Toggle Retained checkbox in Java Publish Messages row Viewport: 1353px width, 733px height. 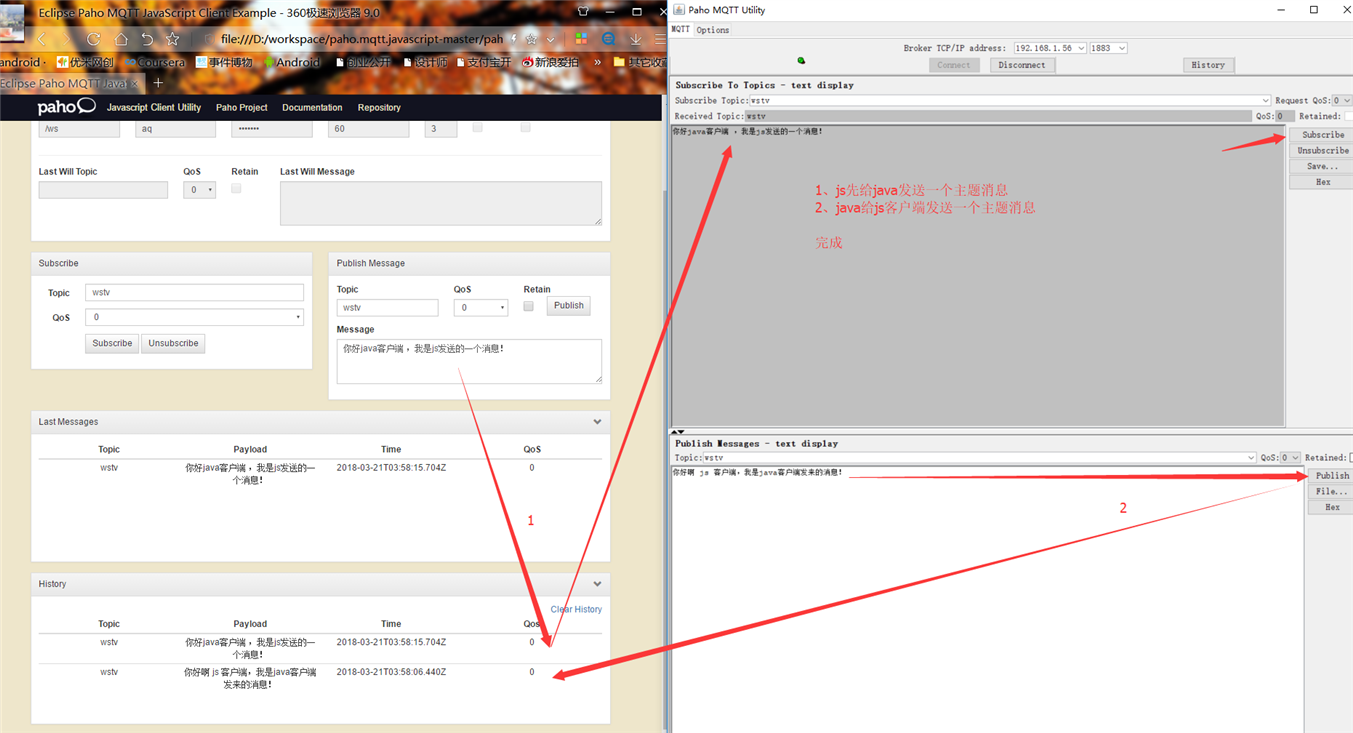(x=1350, y=458)
